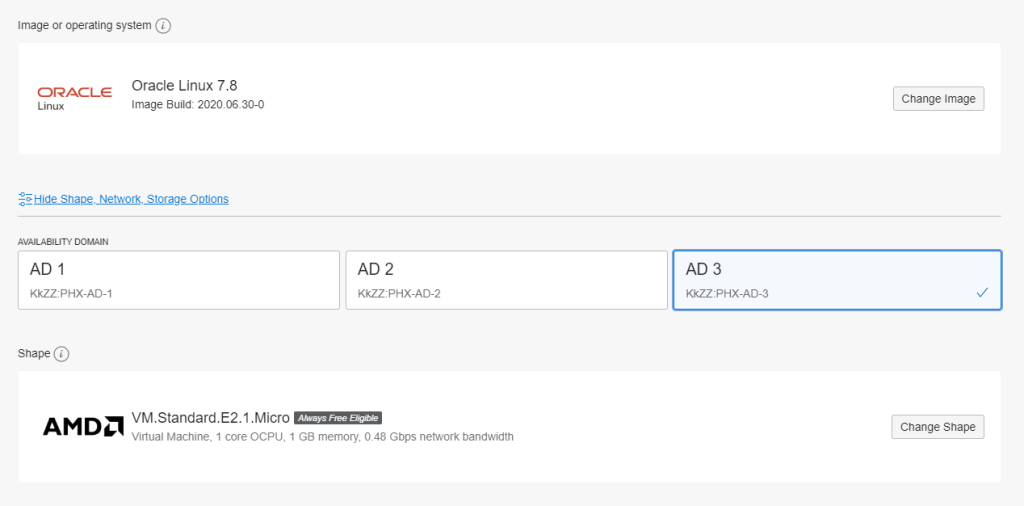Click info icon beside Shape label
Image resolution: width=1024 pixels, height=506 pixels.
point(61,354)
